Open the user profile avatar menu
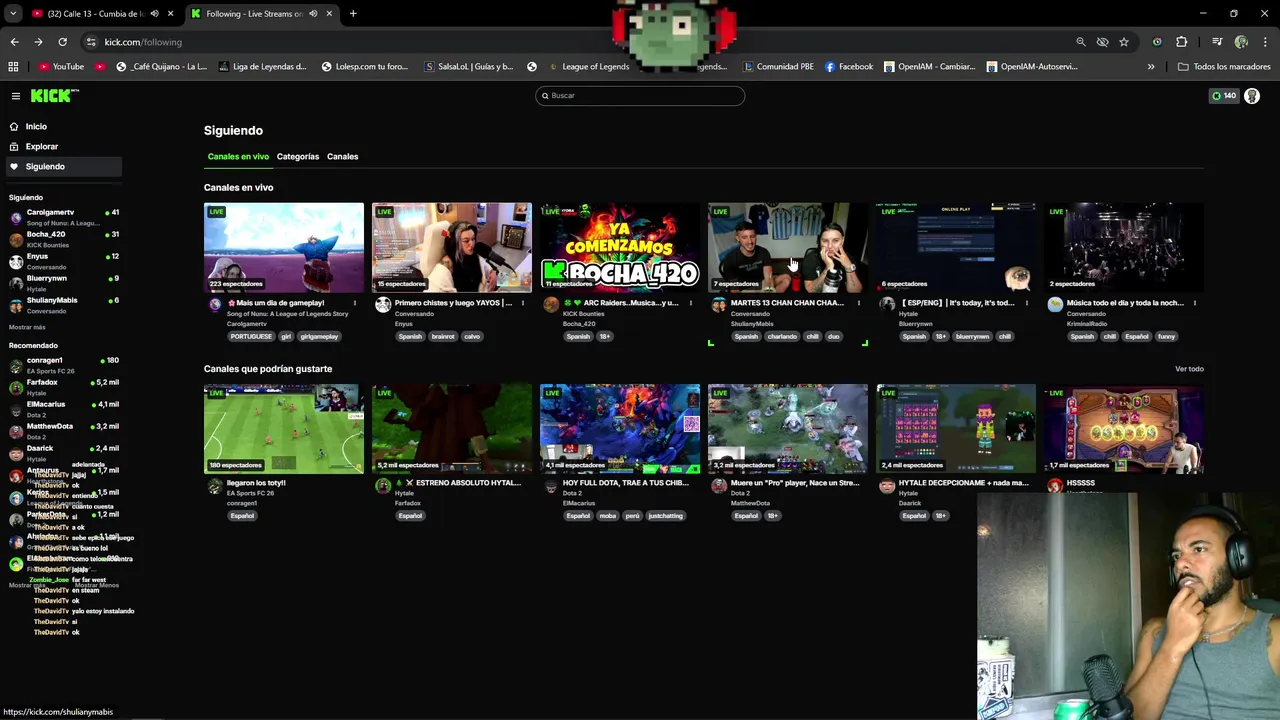 pos(1252,96)
